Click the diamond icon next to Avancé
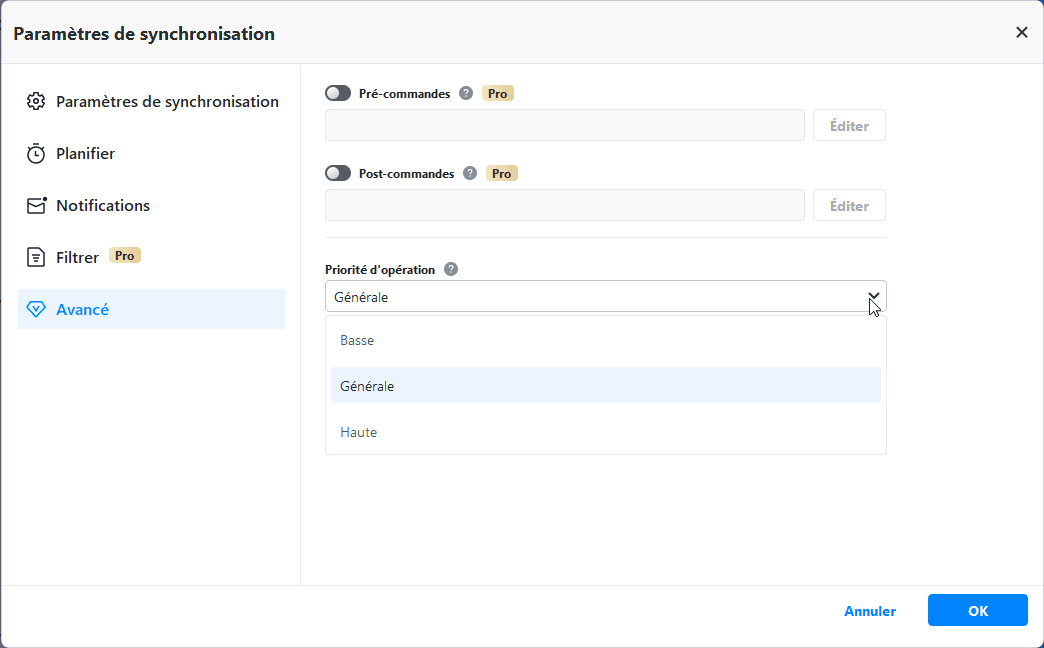The height and width of the screenshot is (648, 1044). pyautogui.click(x=36, y=310)
